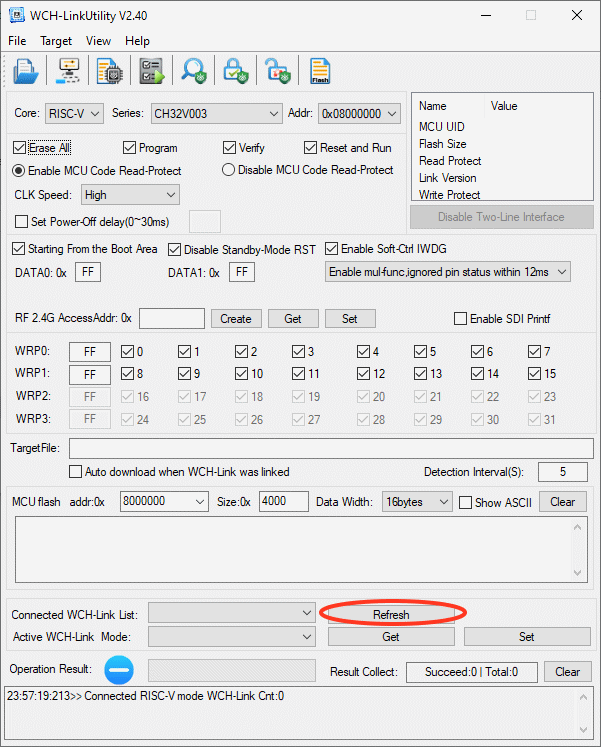Screen dimensions: 601x747
Task: Click the read Flash toolbar icon
Action: click(320, 71)
